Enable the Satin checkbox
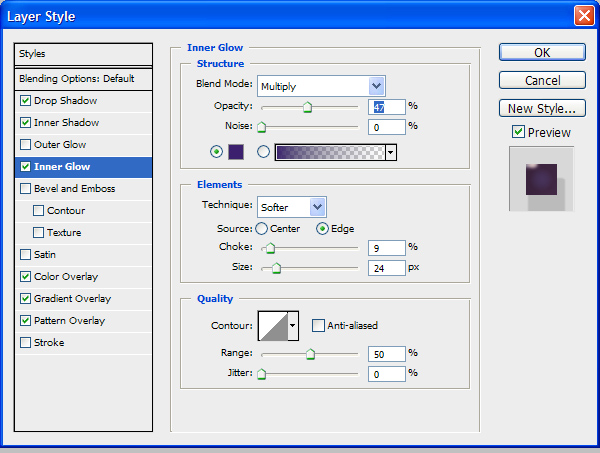Image resolution: width=600 pixels, height=453 pixels. (25, 254)
